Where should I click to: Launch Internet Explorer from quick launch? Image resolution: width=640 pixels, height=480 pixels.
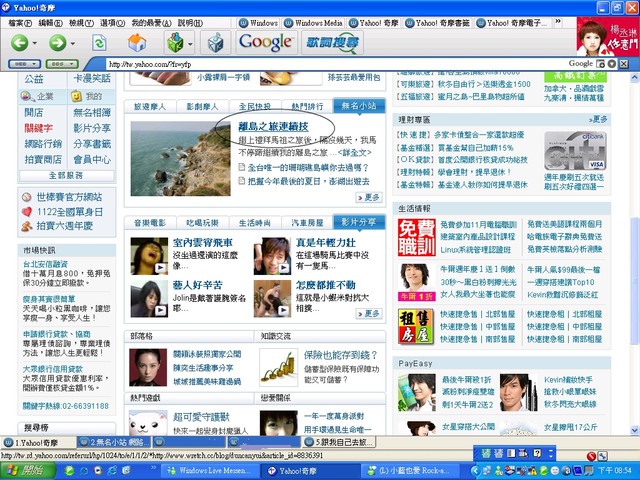(112, 471)
